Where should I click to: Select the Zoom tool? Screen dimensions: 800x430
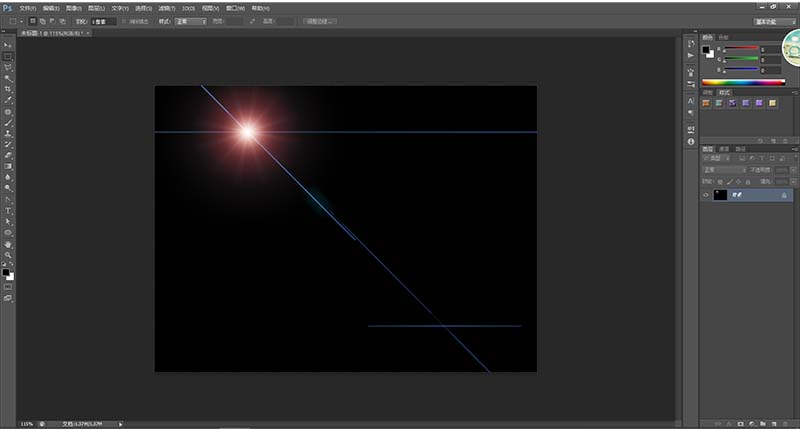click(x=8, y=255)
